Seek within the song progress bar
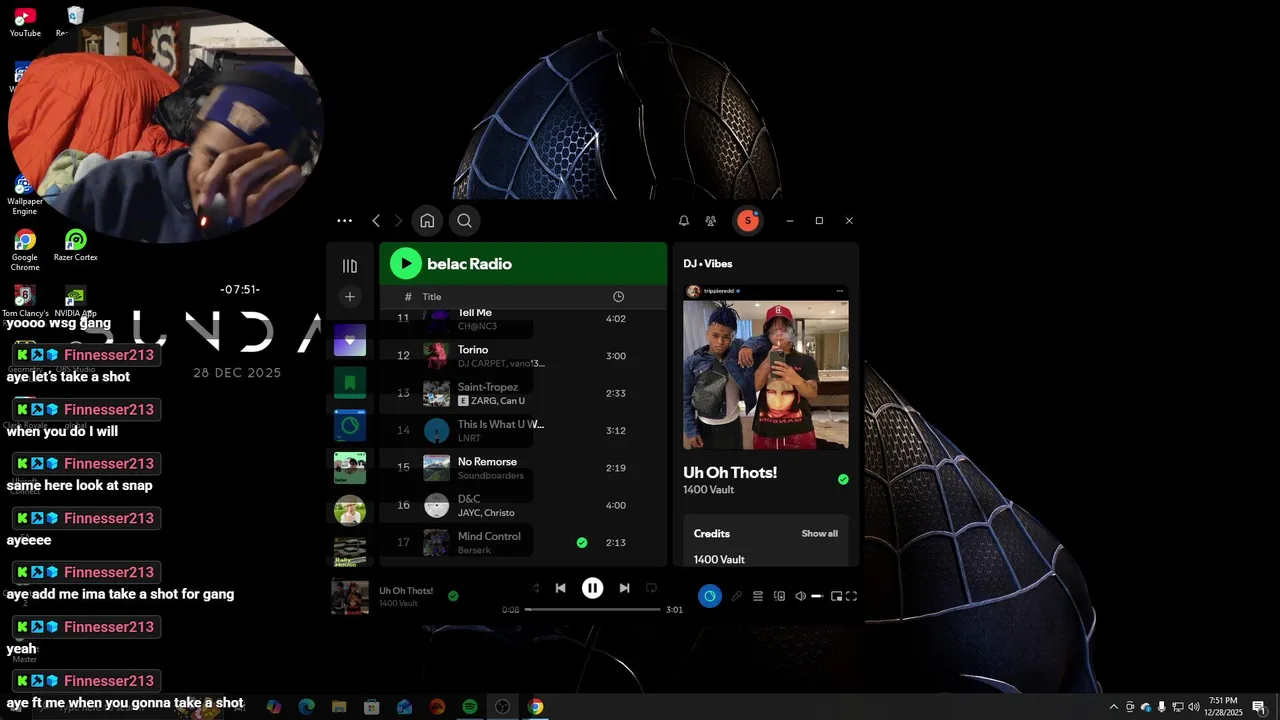Viewport: 1280px width, 720px height. coord(592,610)
